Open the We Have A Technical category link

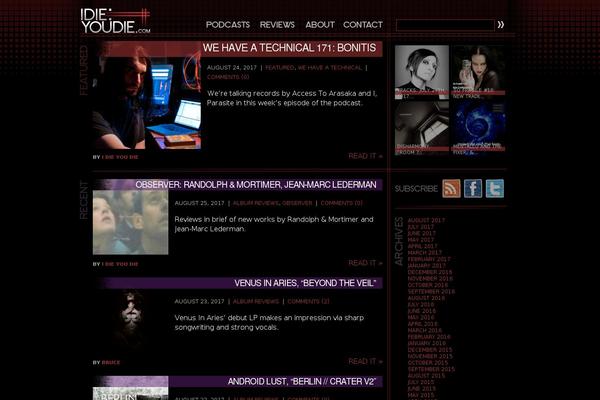[330, 68]
